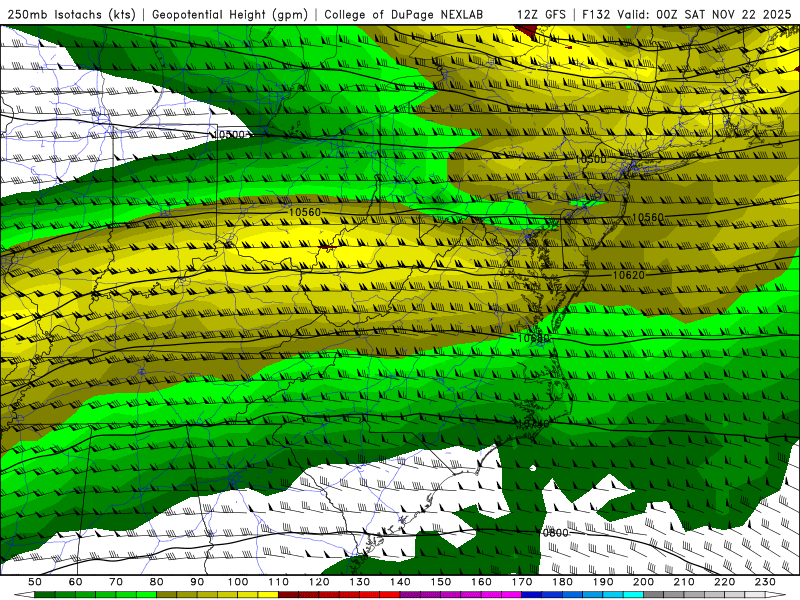Click the 'Geopotential Height (gpm)' header text
The width and height of the screenshot is (800, 600).
pos(230,15)
